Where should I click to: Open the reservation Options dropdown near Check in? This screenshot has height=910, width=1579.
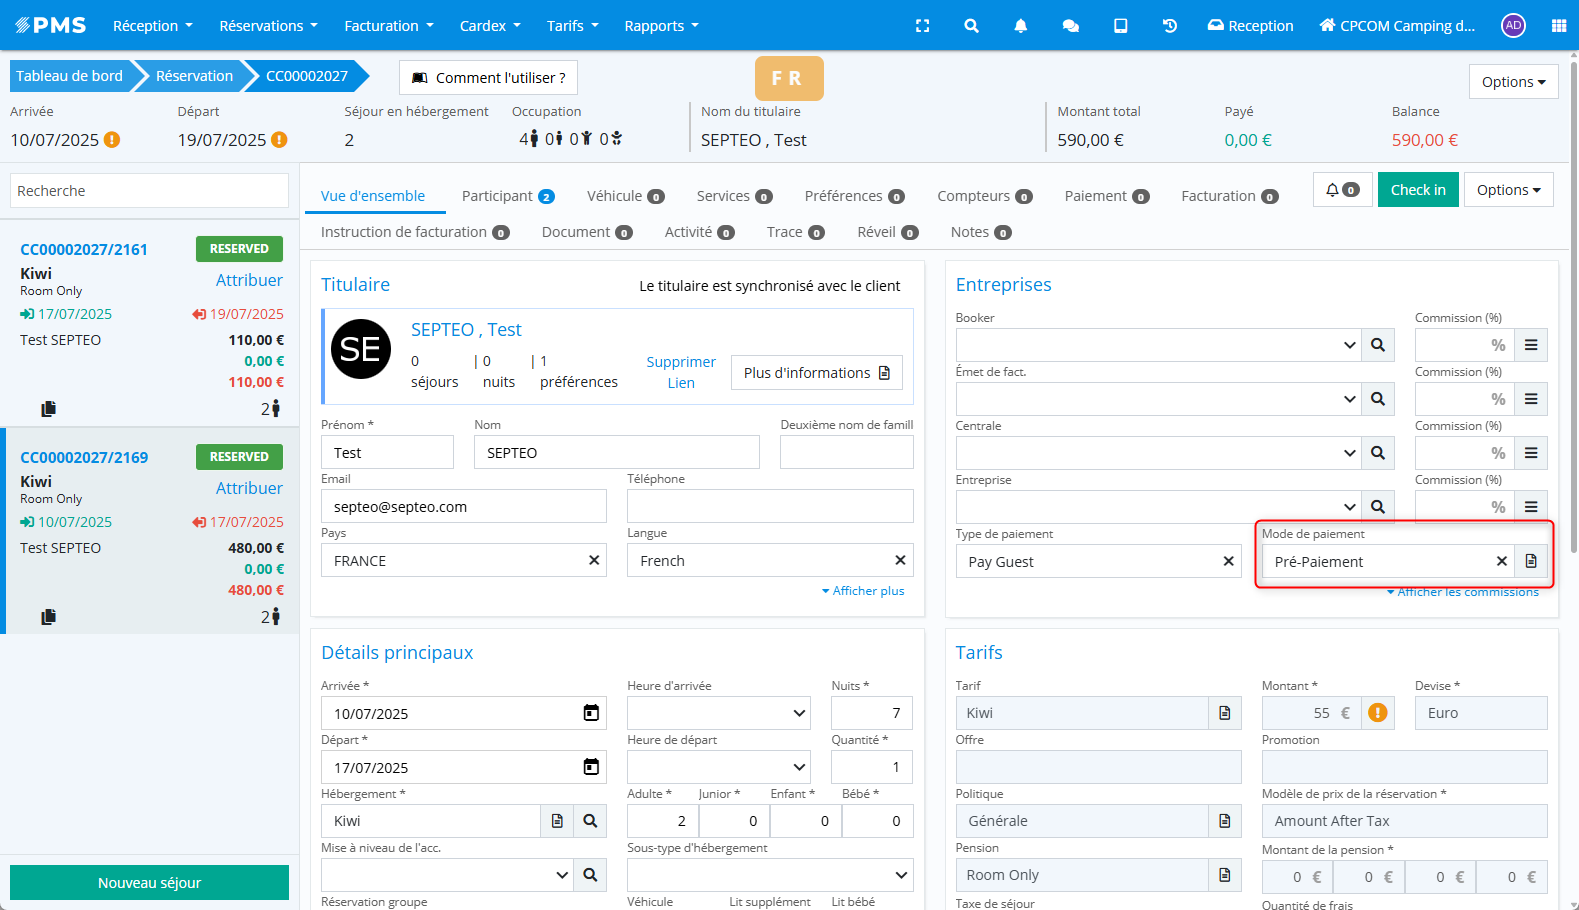click(1508, 190)
